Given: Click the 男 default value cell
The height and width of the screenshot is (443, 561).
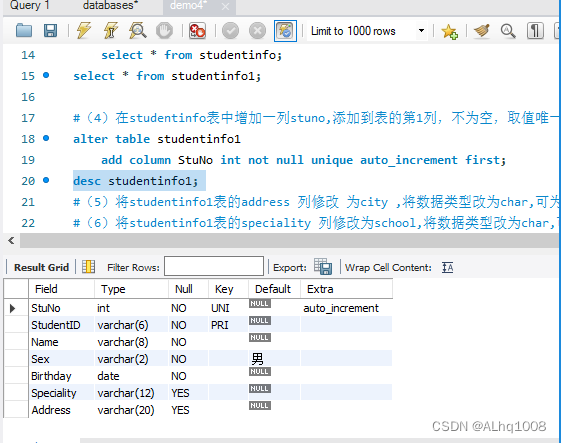Looking at the screenshot, I should coord(274,359).
